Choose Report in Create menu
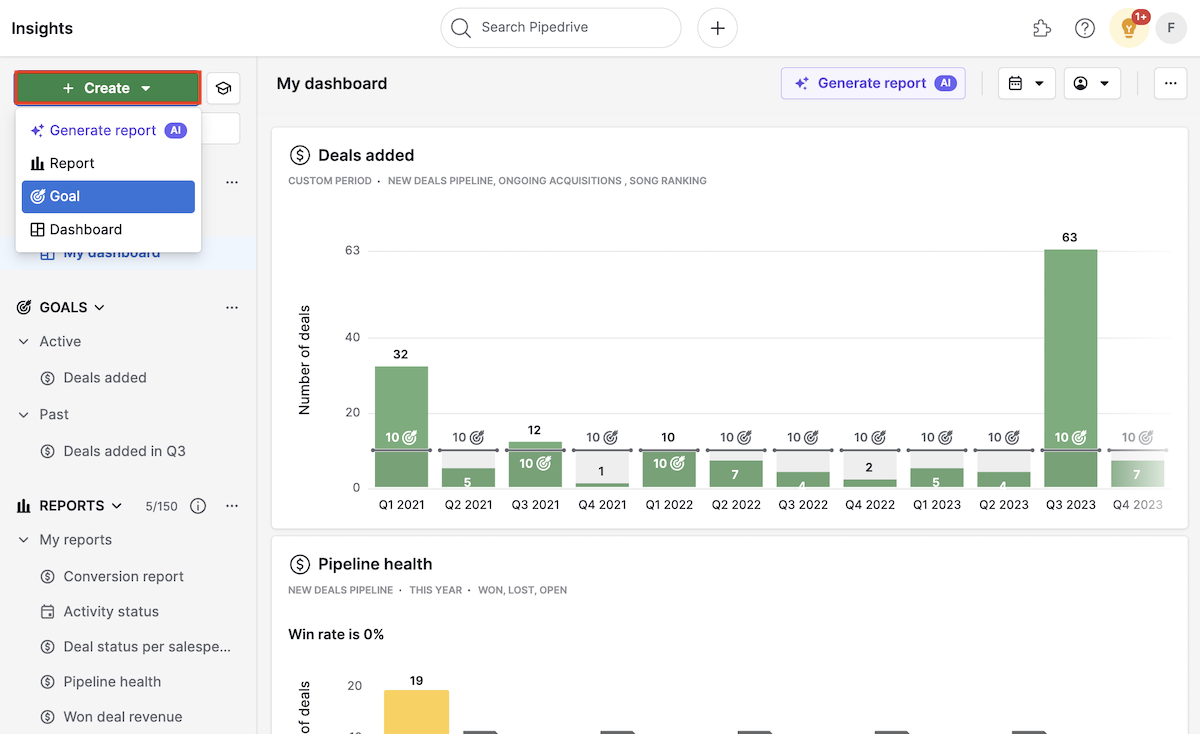Viewport: 1200px width, 734px height. (108, 163)
